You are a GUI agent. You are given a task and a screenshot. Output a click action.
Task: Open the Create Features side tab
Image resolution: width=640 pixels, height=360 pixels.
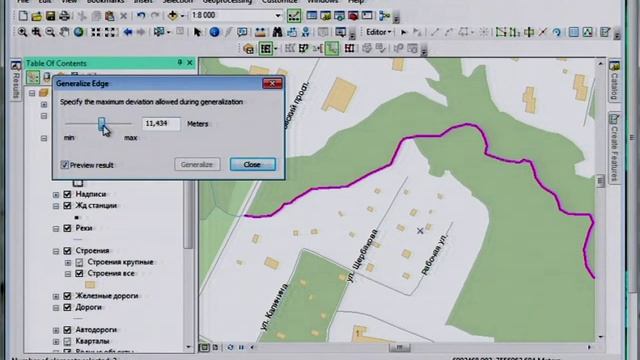tap(614, 147)
